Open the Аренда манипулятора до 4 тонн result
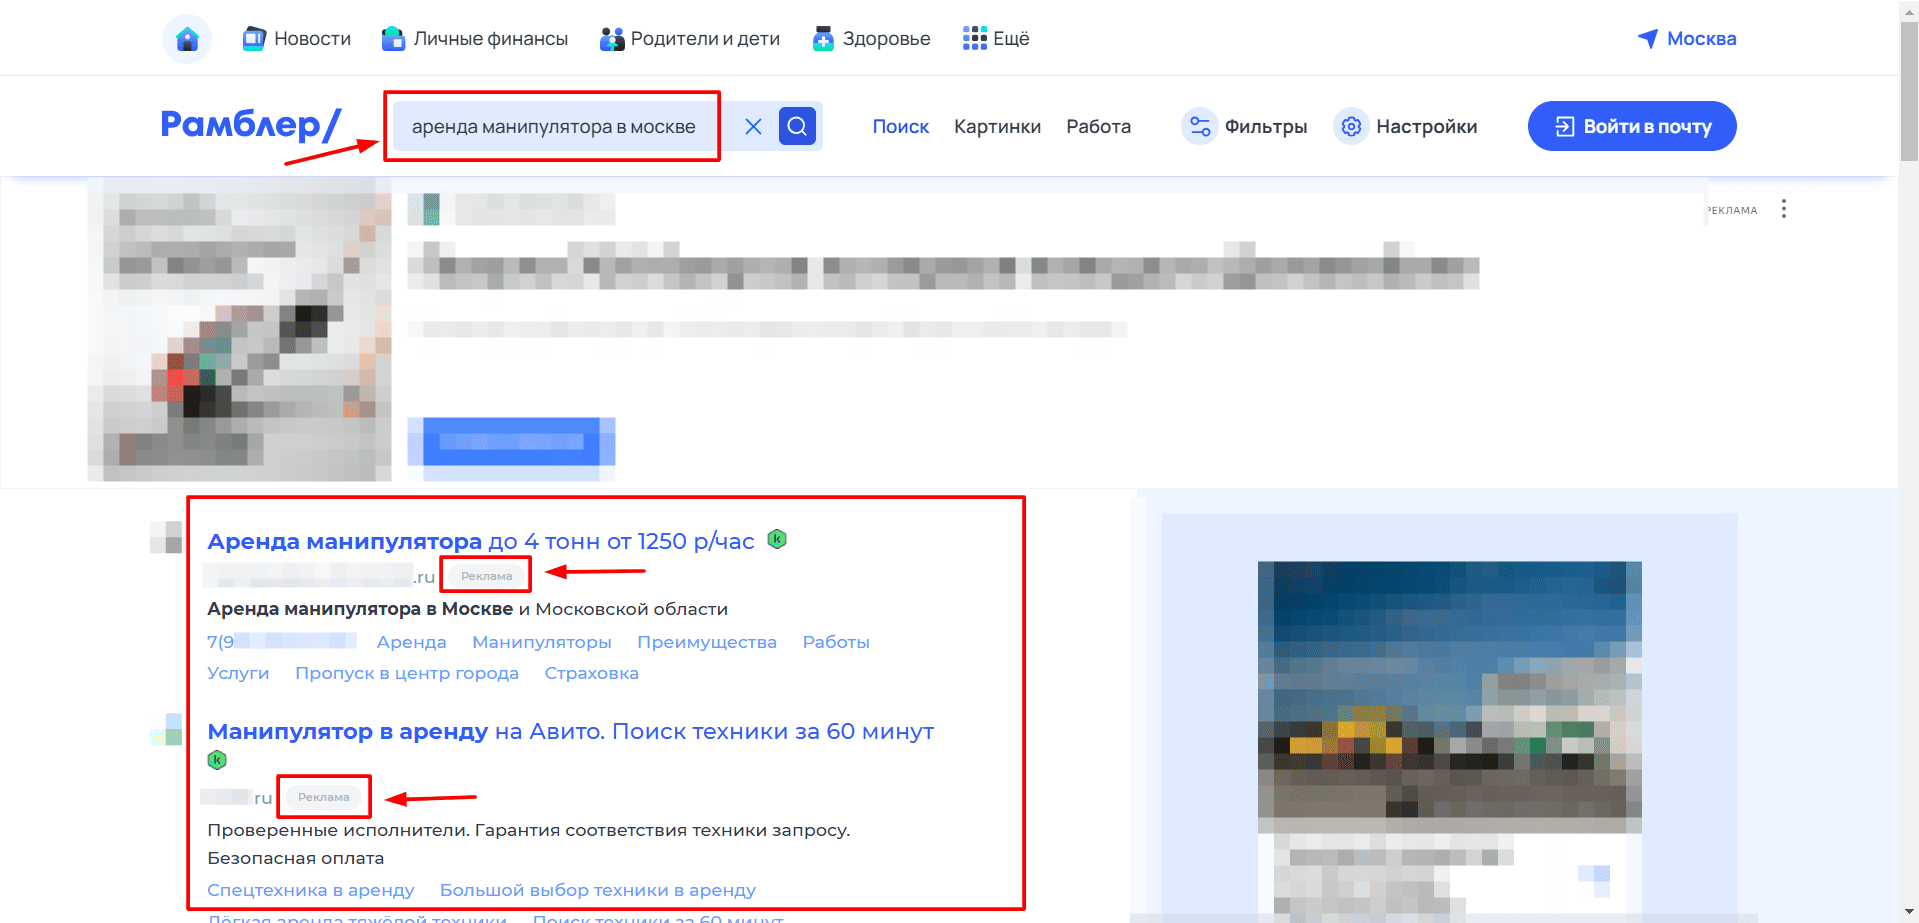This screenshot has height=923, width=1919. [480, 541]
